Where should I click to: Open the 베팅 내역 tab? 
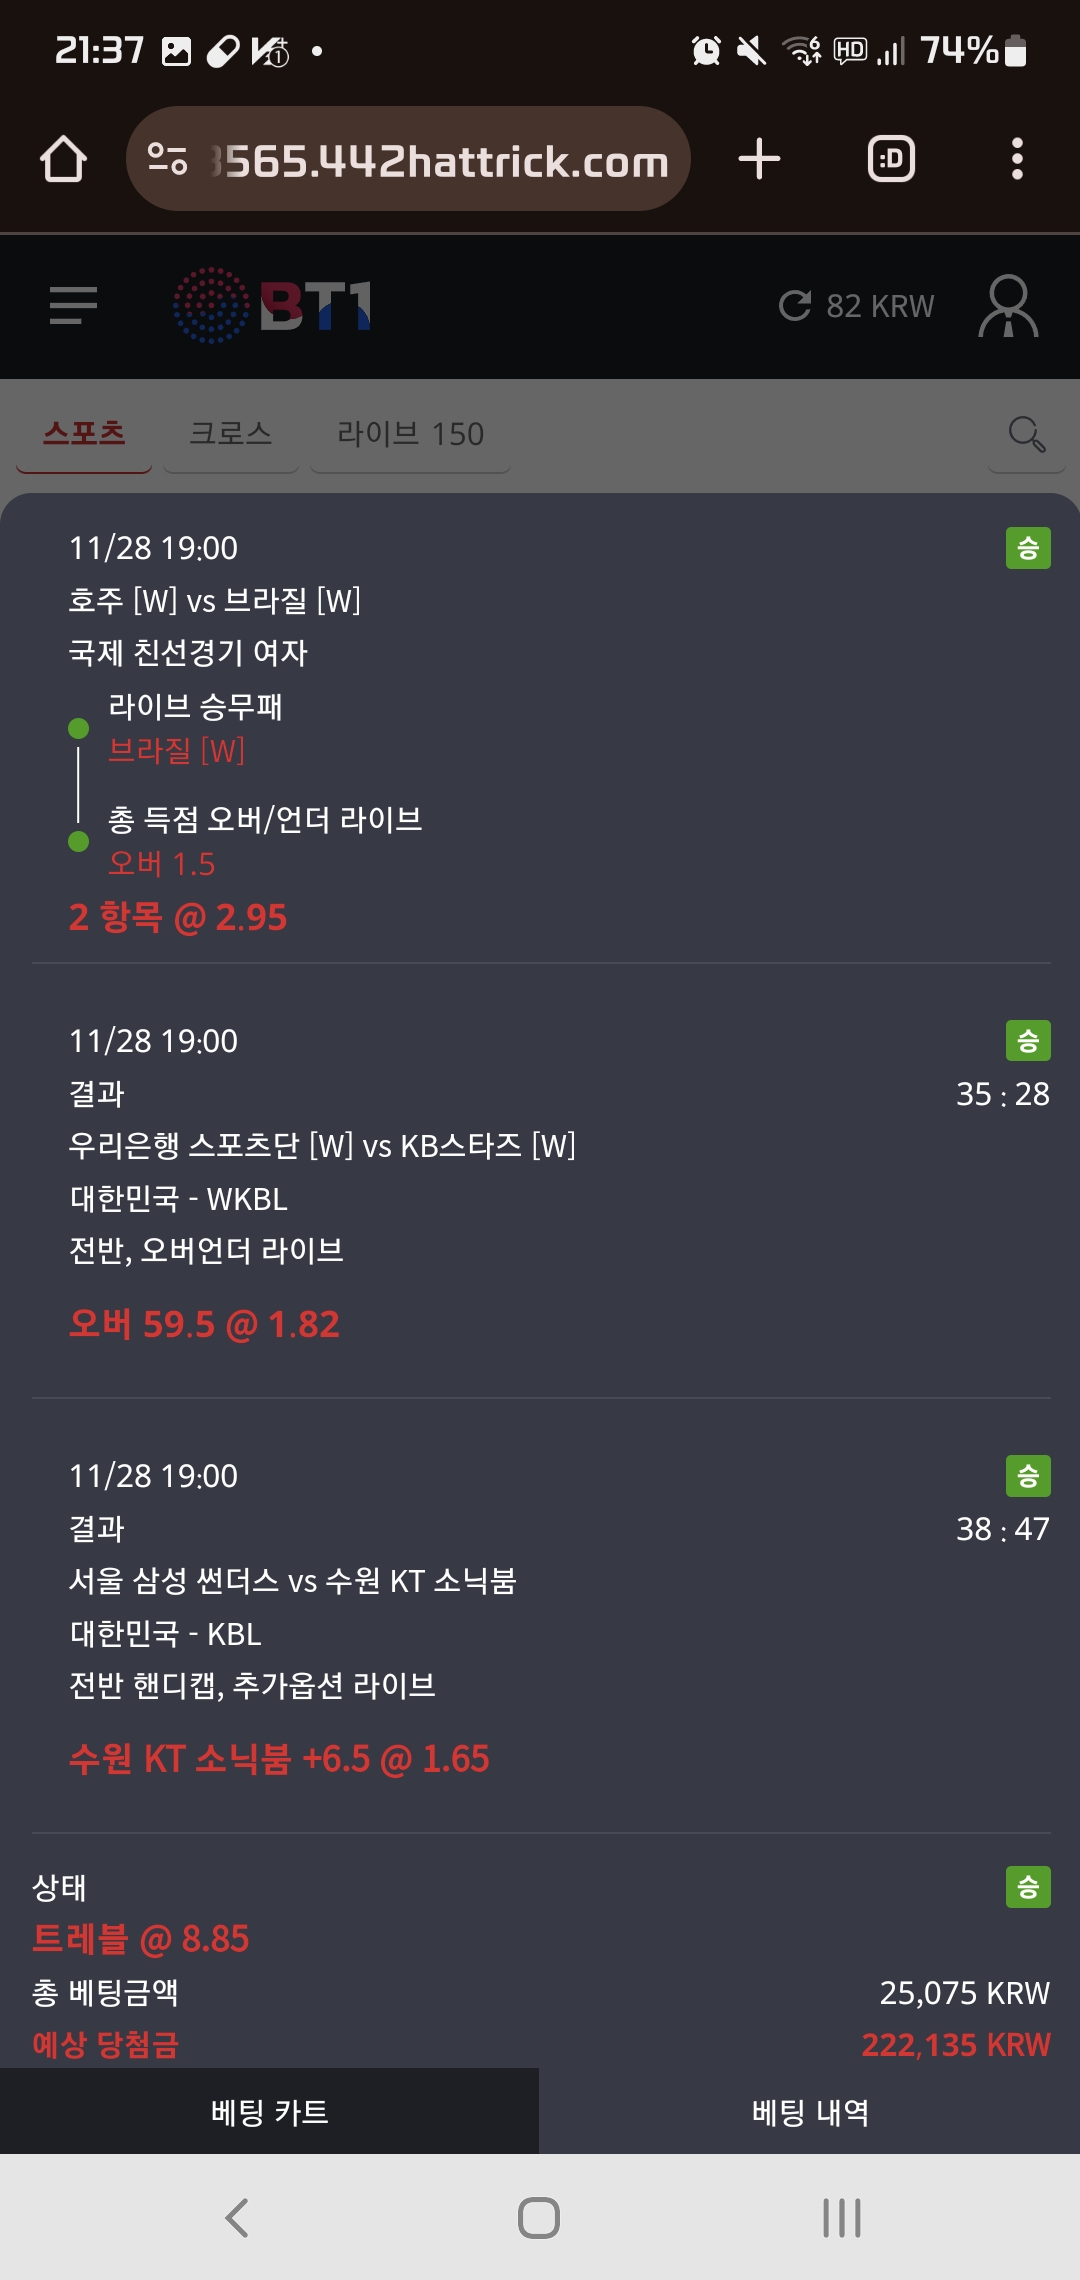tap(810, 2112)
